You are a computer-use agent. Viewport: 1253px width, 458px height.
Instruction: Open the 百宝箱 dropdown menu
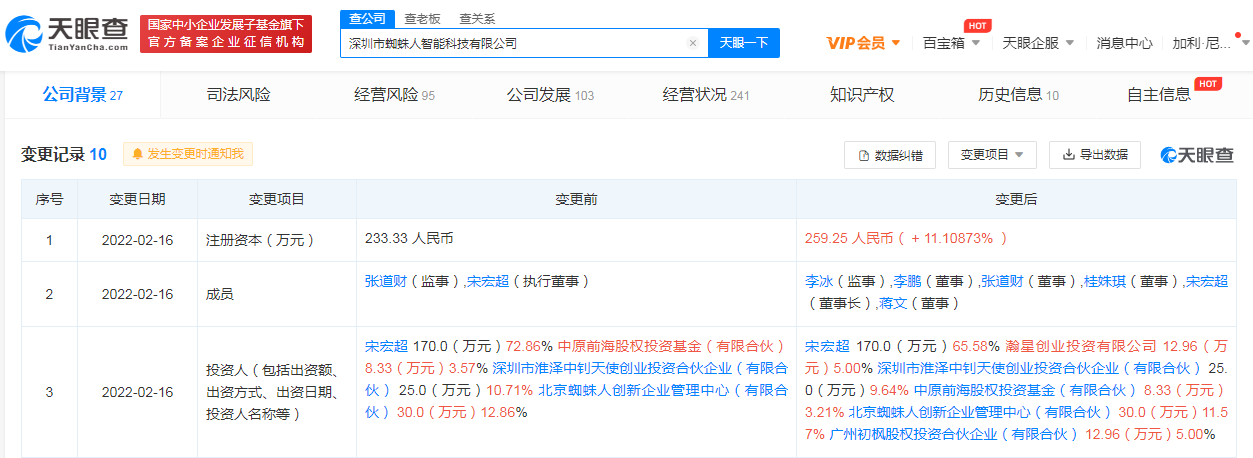tap(949, 43)
